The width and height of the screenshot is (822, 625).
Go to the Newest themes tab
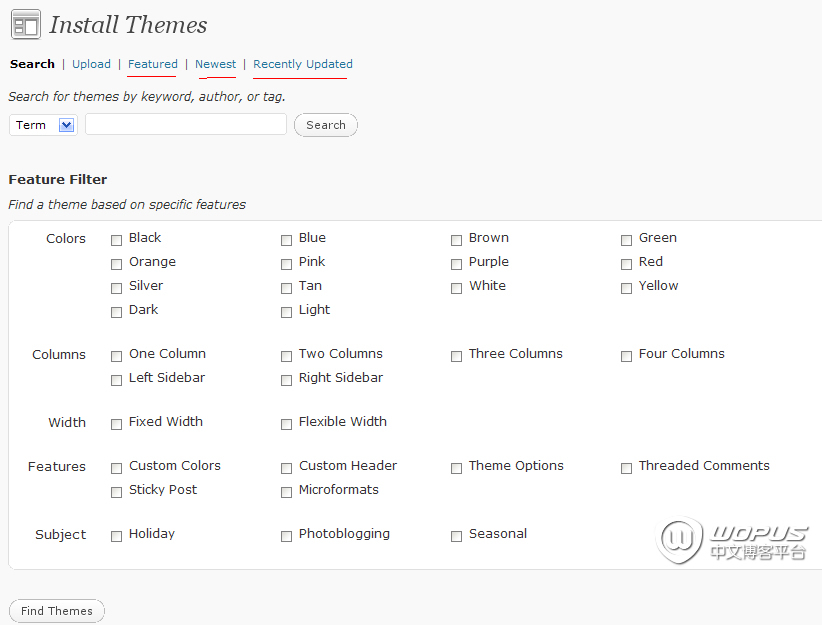[216, 64]
